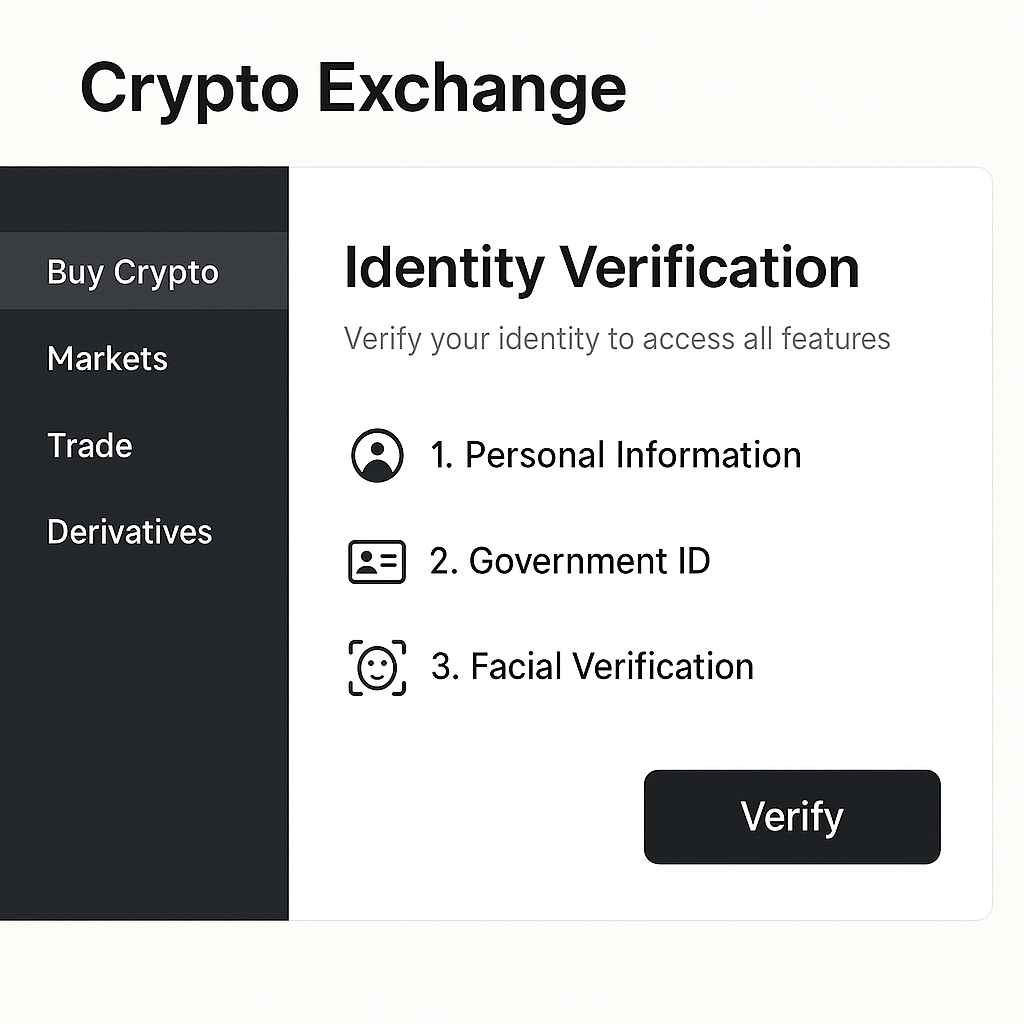Switch to the Markets section
This screenshot has height=1024, width=1024.
107,359
